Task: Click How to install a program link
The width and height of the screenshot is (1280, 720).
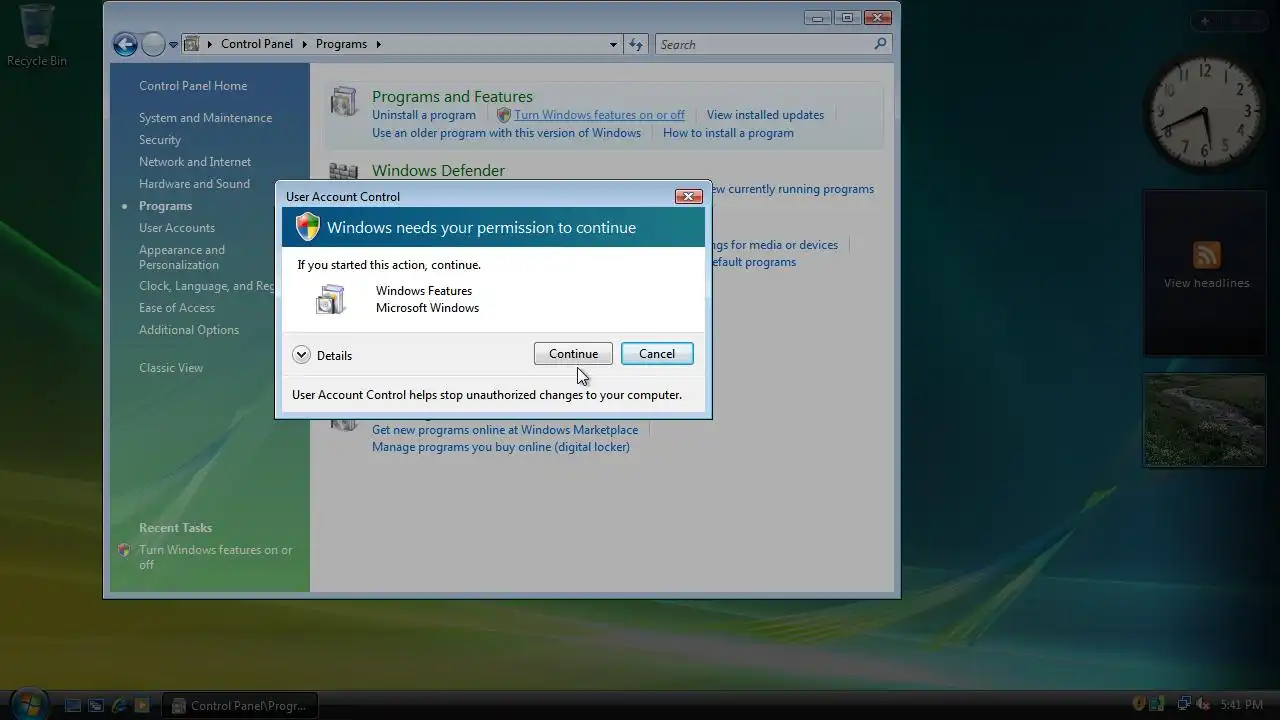Action: [x=728, y=133]
